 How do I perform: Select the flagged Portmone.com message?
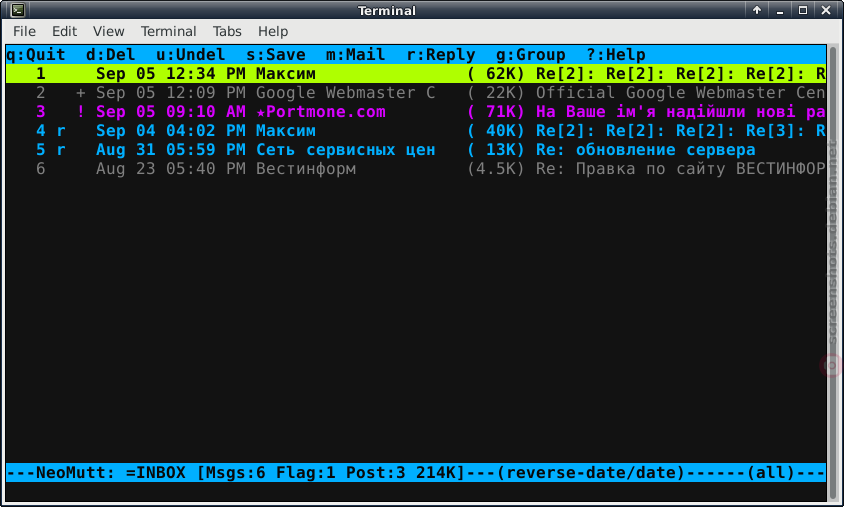[416, 112]
